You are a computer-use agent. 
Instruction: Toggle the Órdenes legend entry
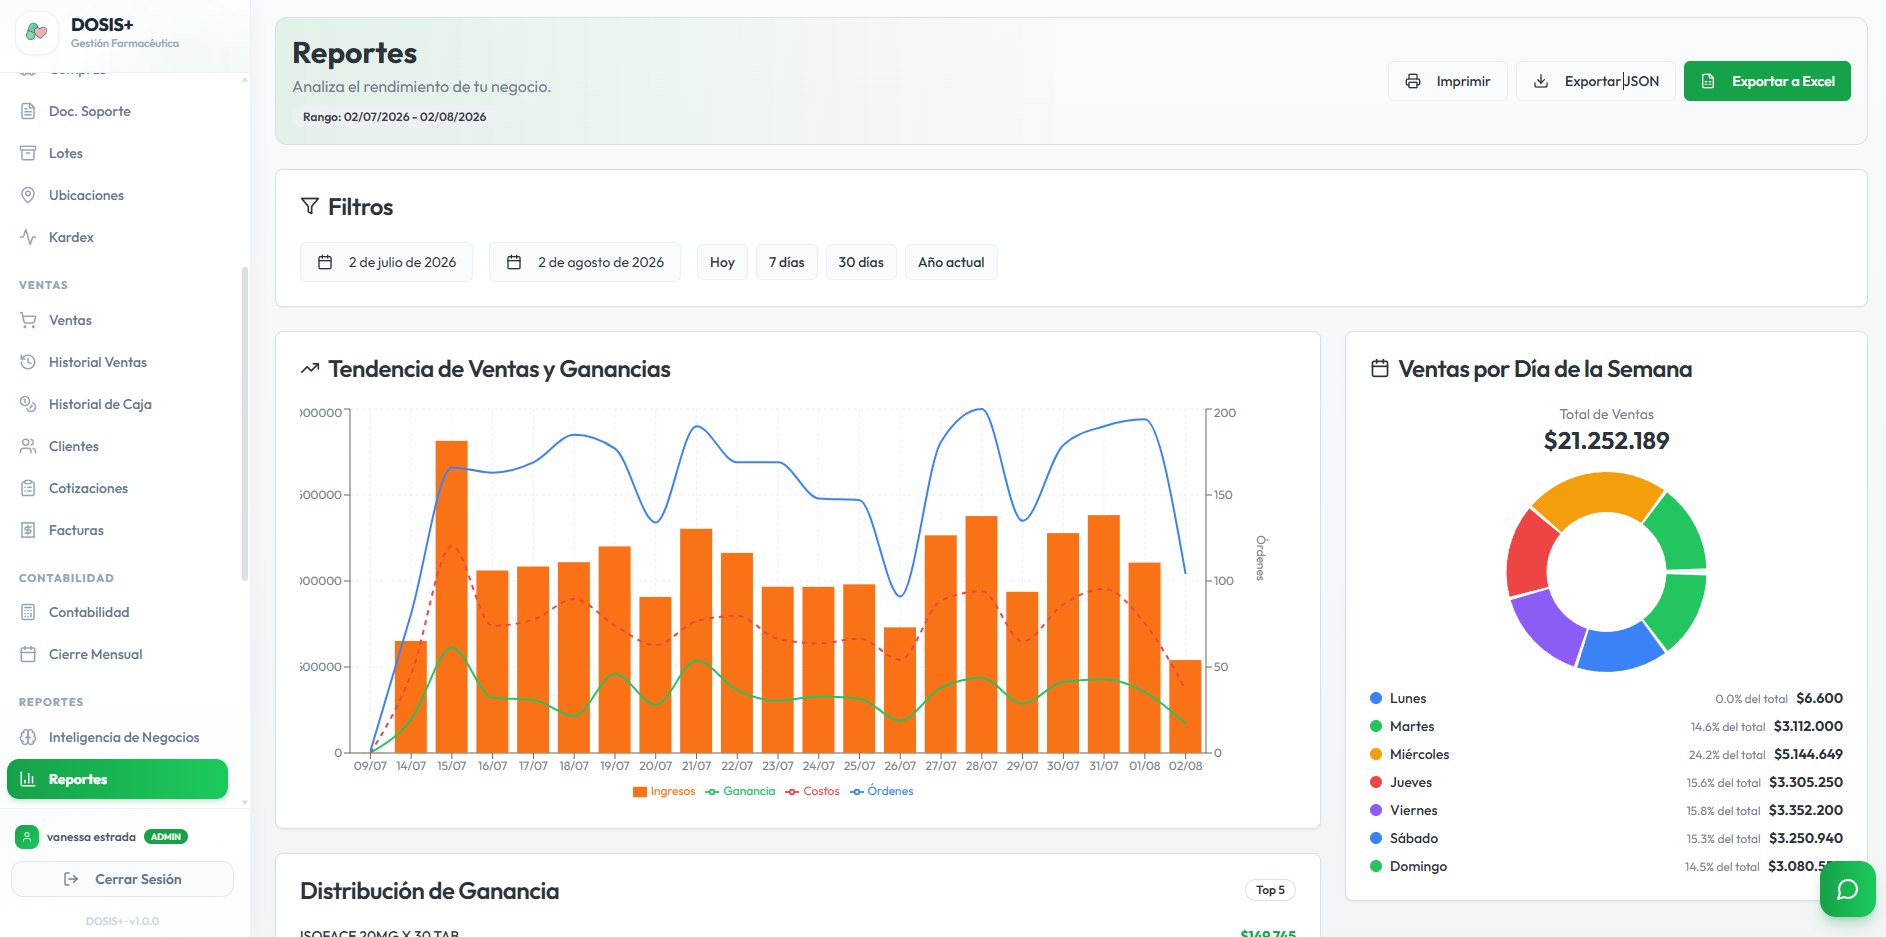[x=881, y=791]
